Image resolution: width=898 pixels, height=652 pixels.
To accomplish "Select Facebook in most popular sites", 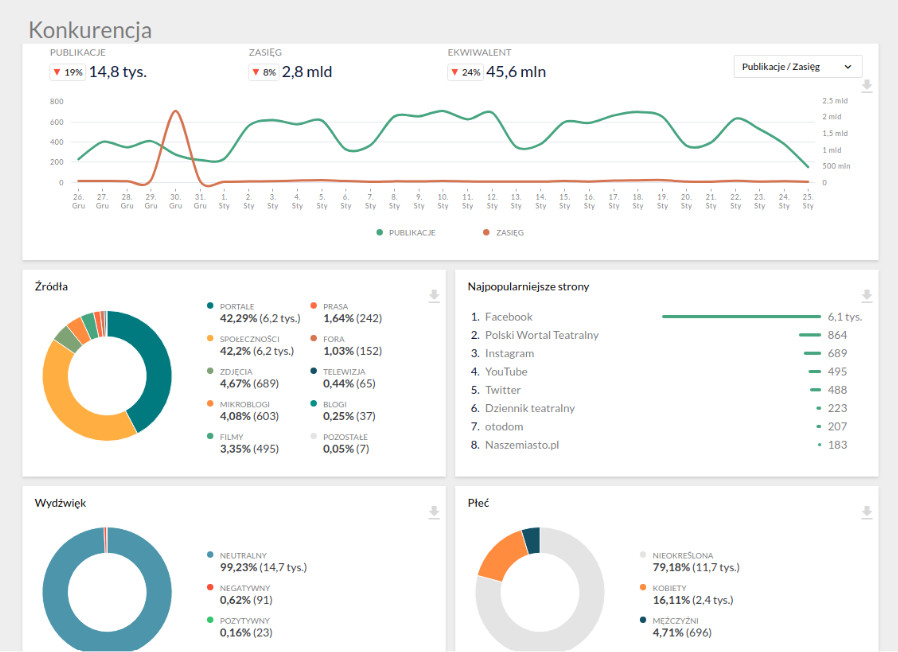I will [x=508, y=317].
